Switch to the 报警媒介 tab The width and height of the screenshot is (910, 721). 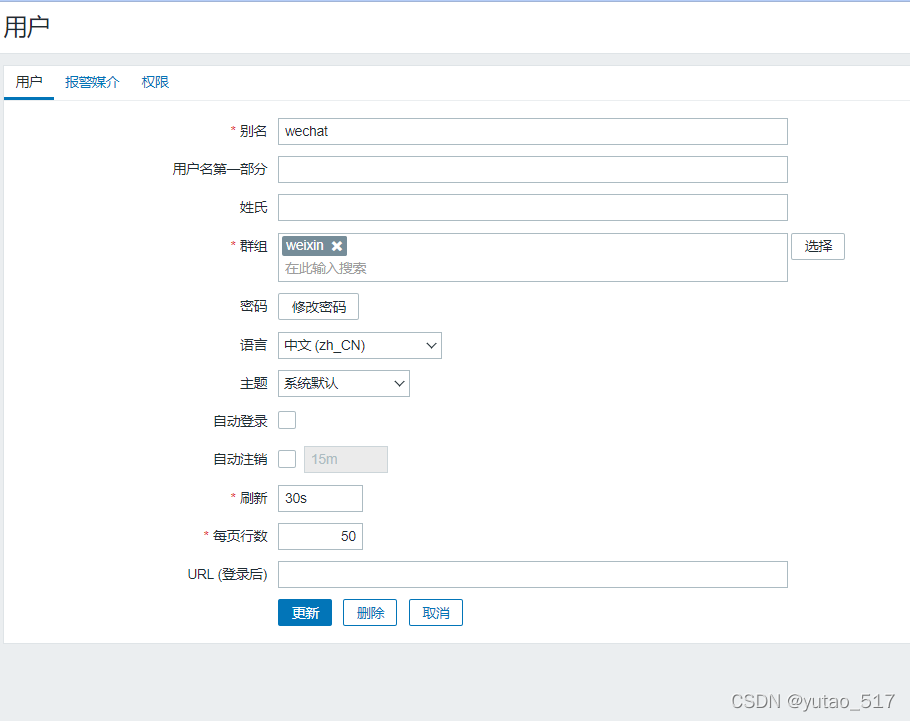(92, 82)
